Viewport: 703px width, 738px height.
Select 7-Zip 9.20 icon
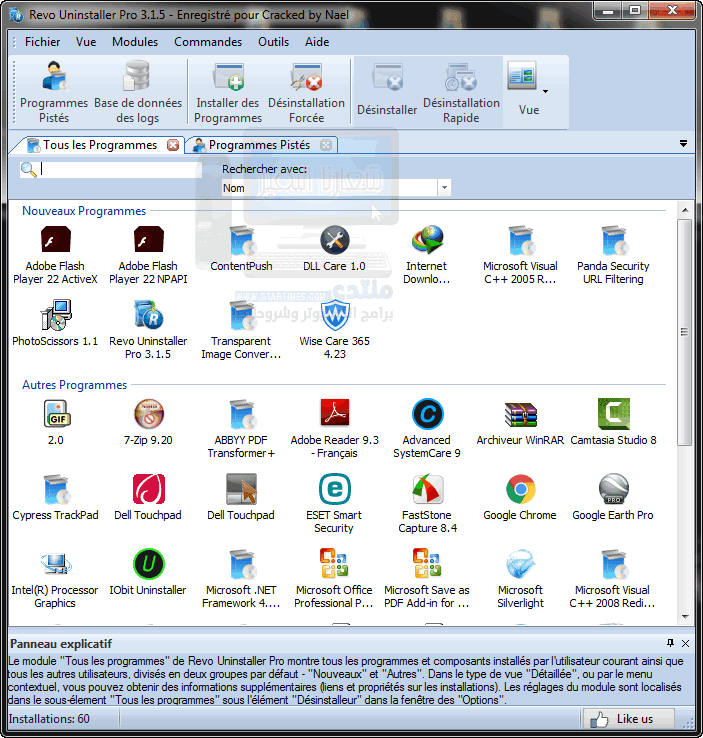tap(148, 423)
